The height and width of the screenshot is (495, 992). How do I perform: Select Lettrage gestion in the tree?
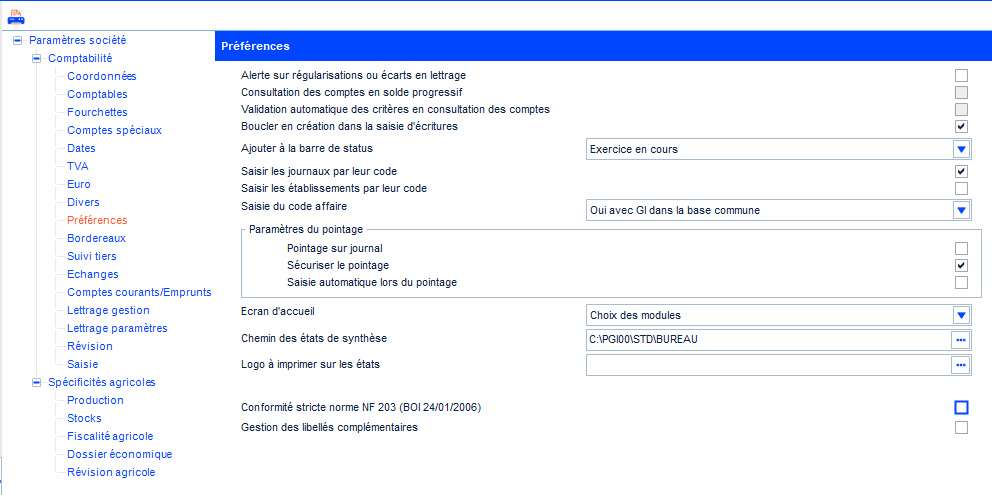click(x=108, y=310)
